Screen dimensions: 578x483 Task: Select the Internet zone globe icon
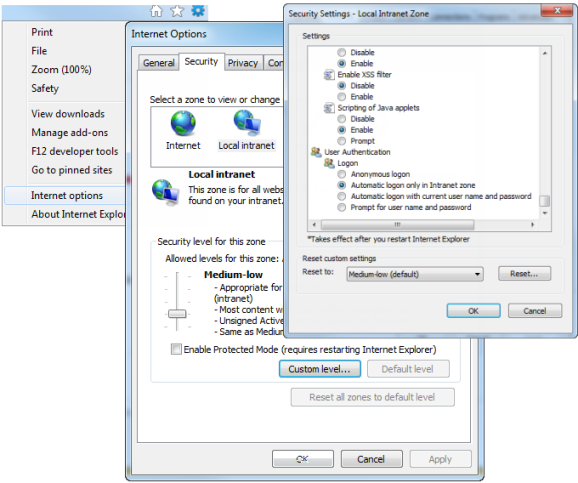point(183,124)
